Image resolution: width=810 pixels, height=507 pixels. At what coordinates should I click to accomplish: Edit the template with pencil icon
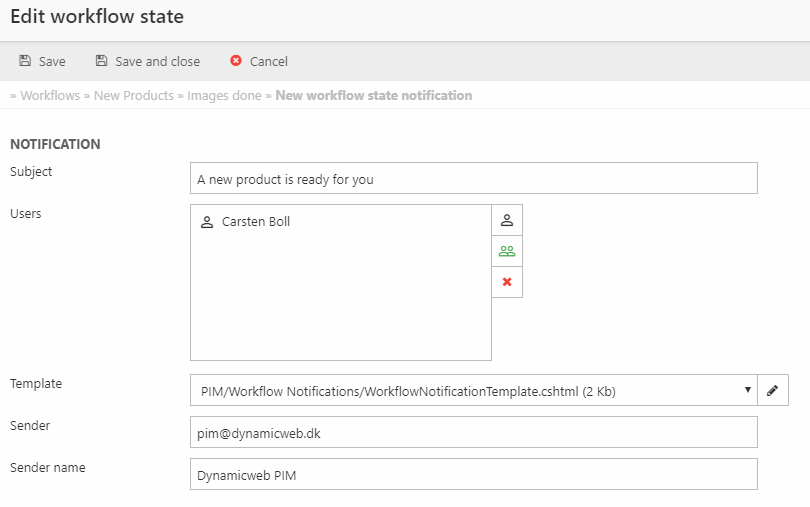click(x=773, y=391)
